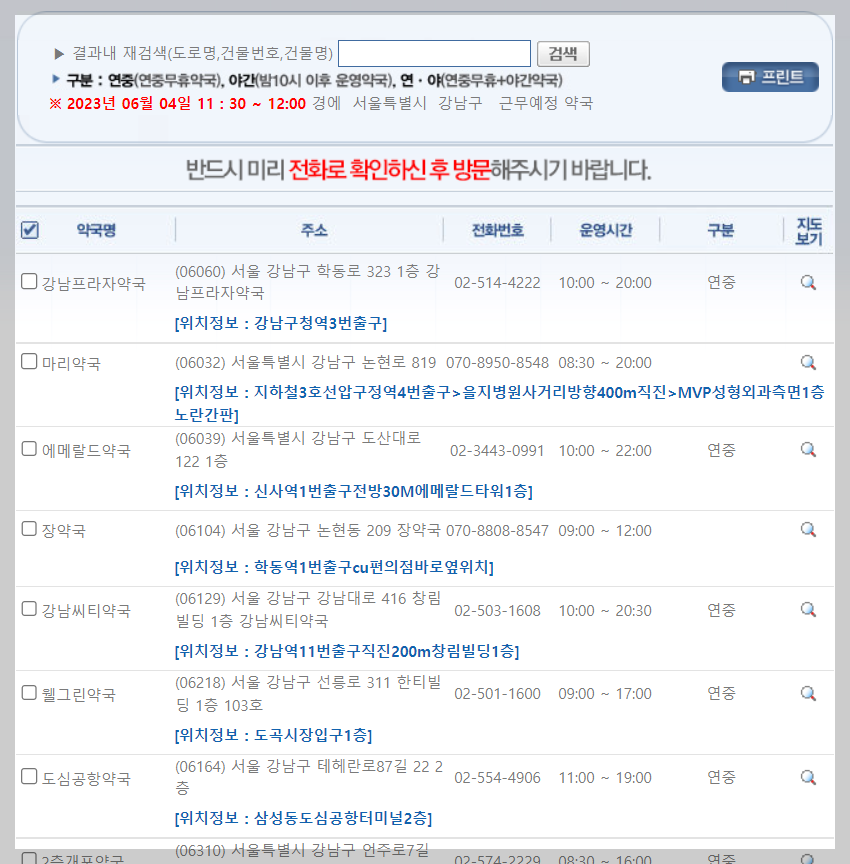Check the 에메랄드약국 checkbox
Image resolution: width=850 pixels, height=864 pixels.
tap(29, 449)
